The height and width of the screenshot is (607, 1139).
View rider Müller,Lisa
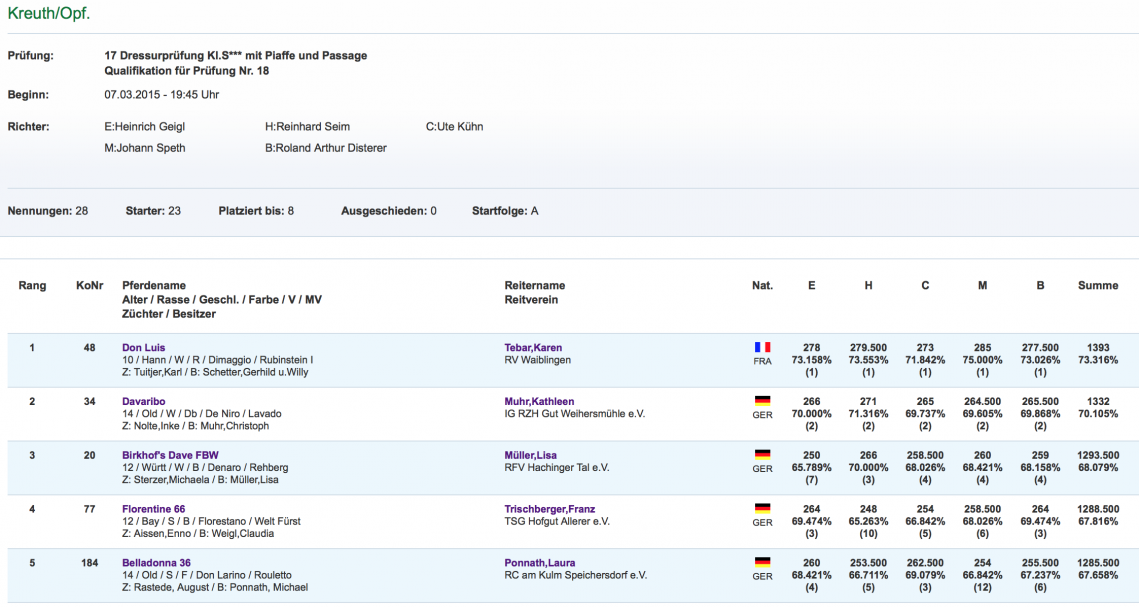point(531,456)
